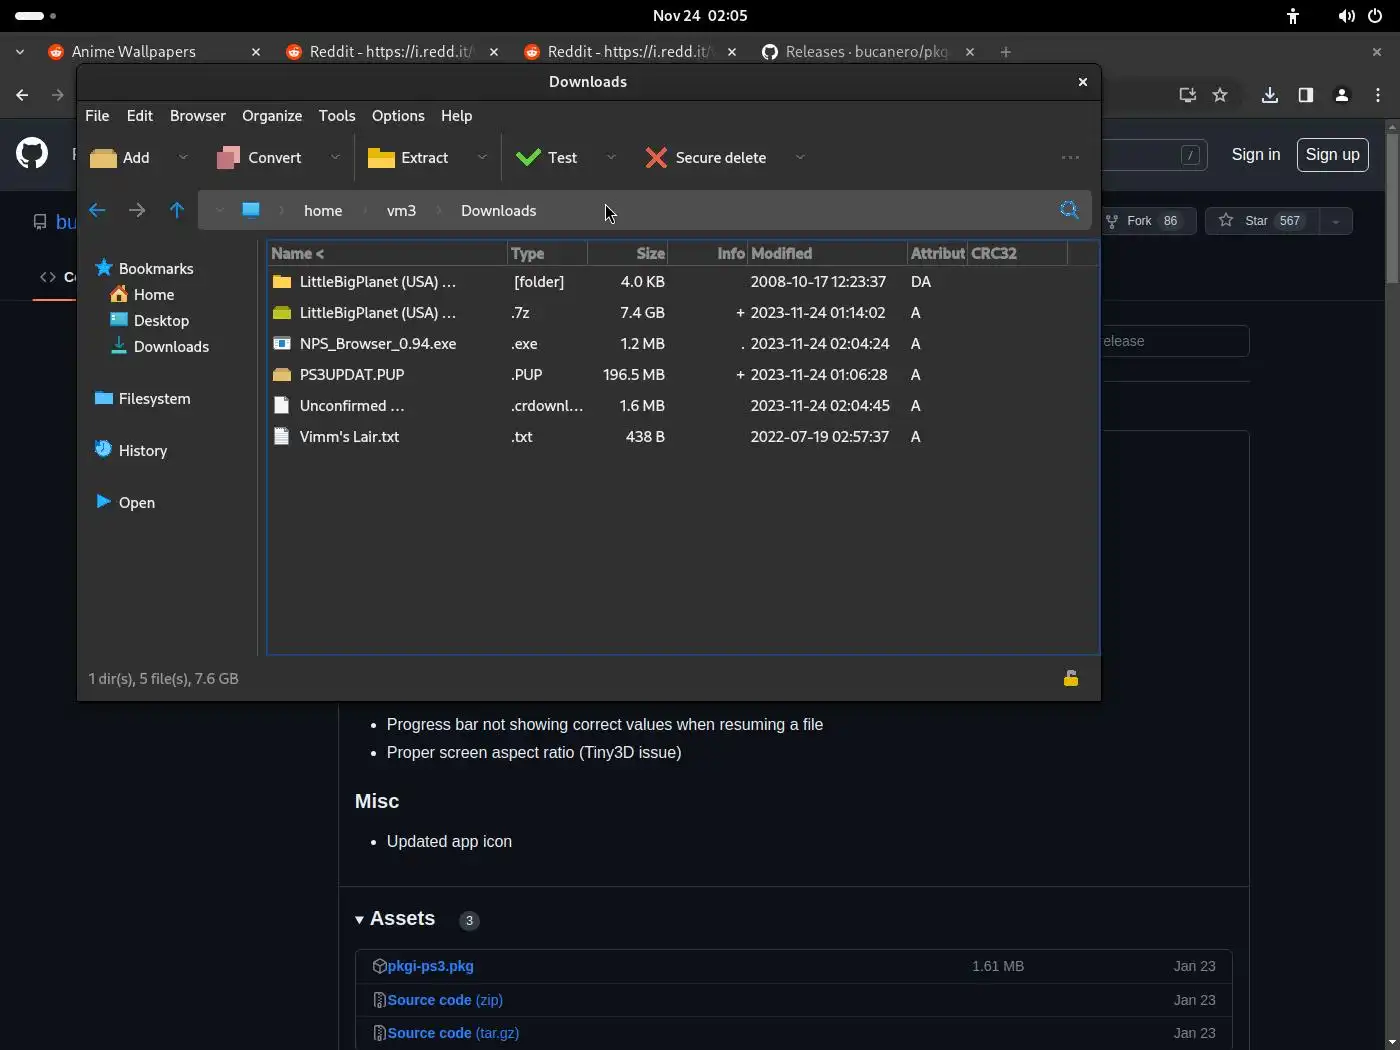Click the install app icon in address bar

(1187, 95)
